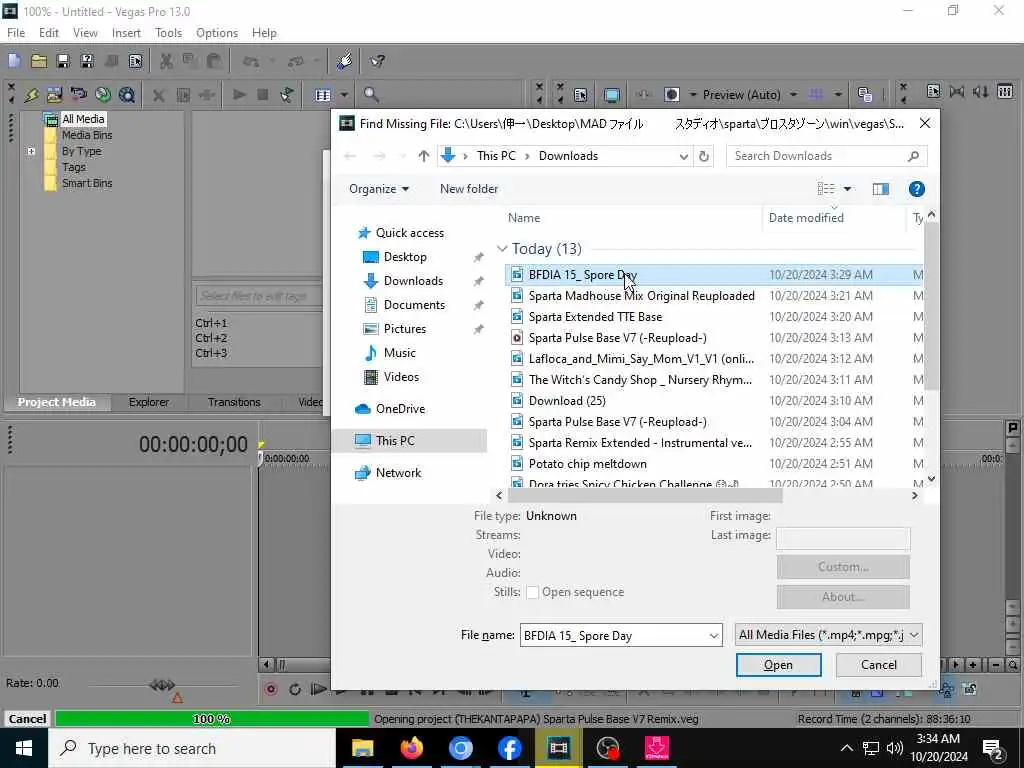The width and height of the screenshot is (1024, 768).
Task: Click the Copy Snapshot to Clipboard icon
Action: pos(865,95)
